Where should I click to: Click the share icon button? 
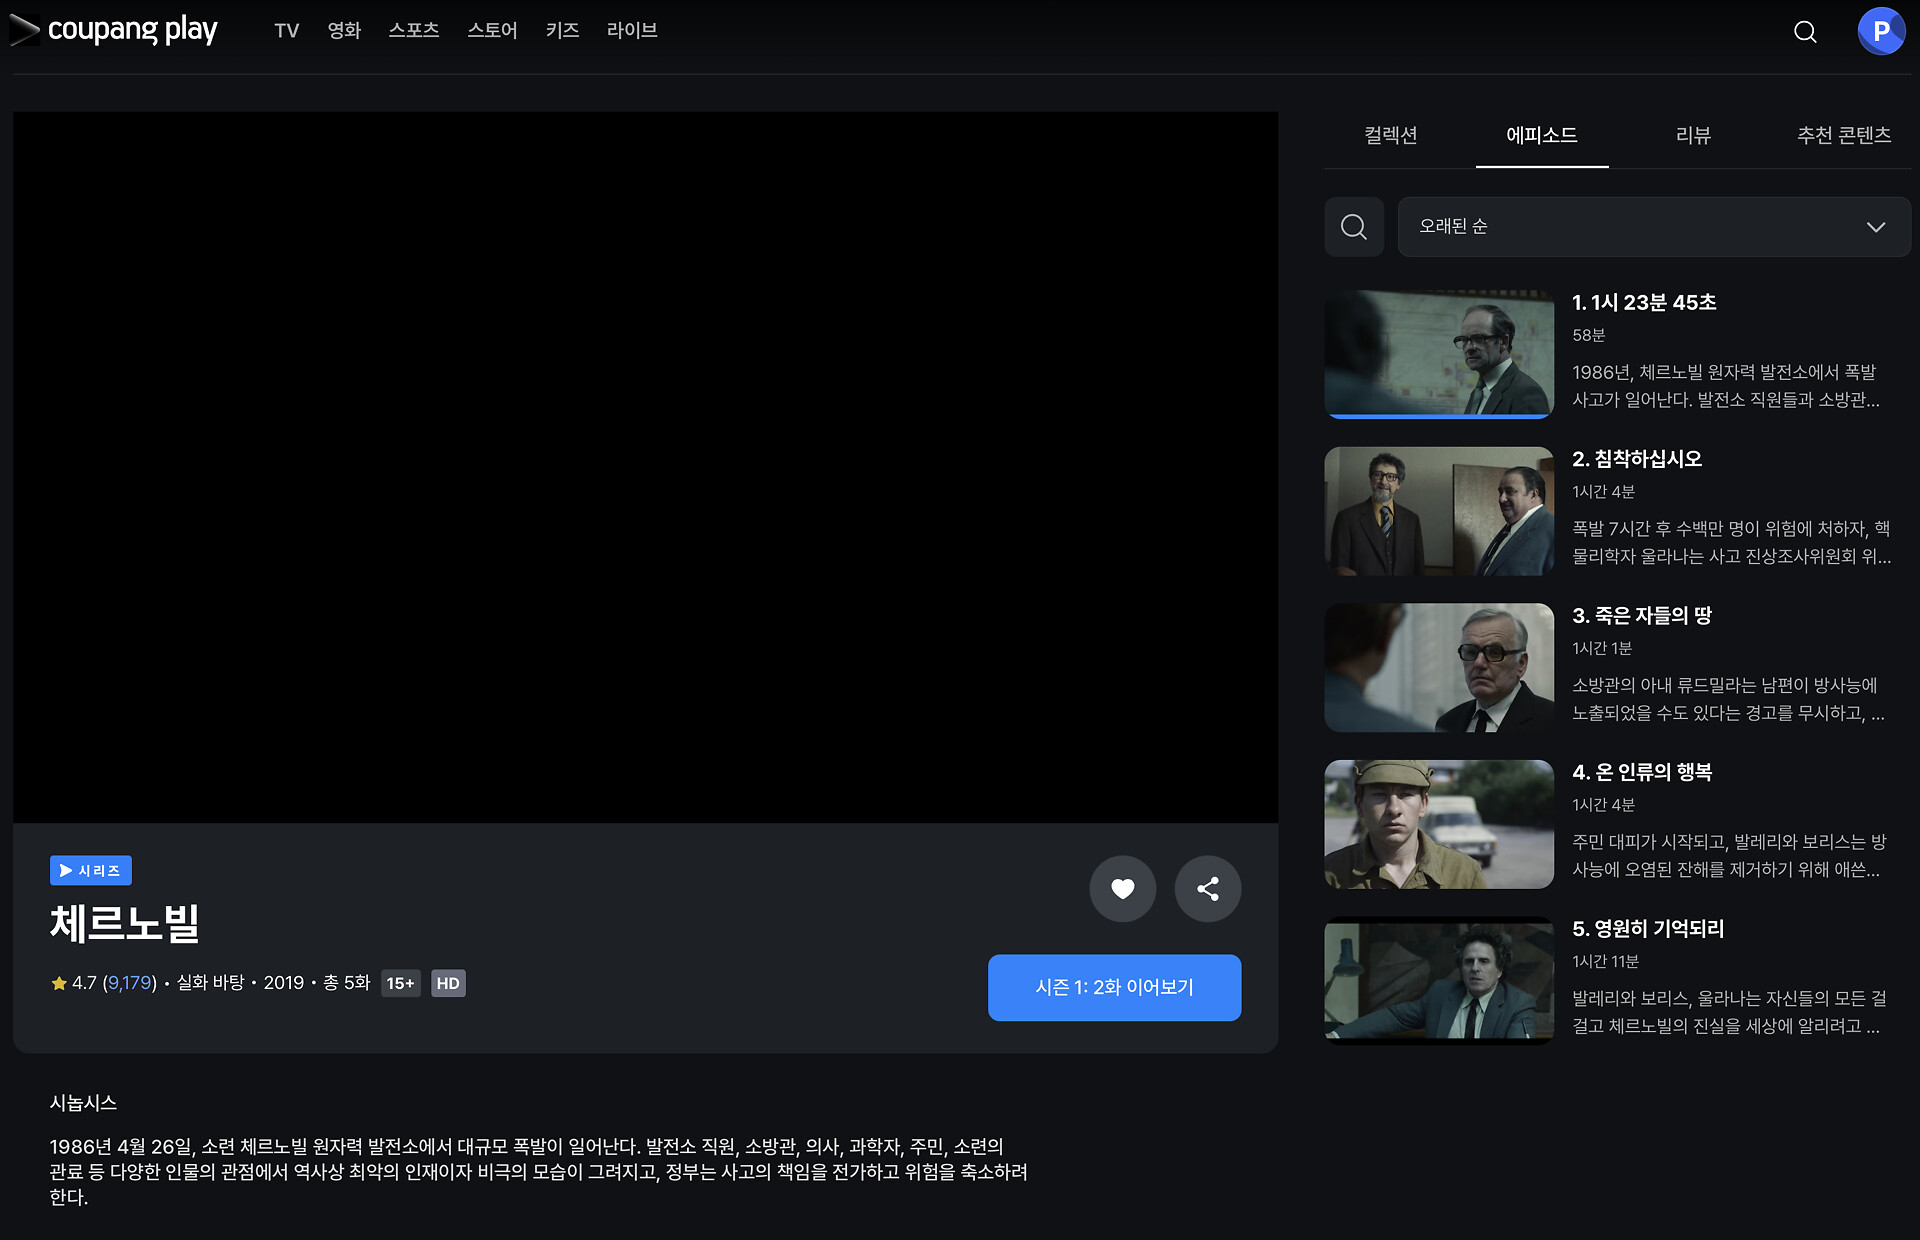pyautogui.click(x=1207, y=888)
